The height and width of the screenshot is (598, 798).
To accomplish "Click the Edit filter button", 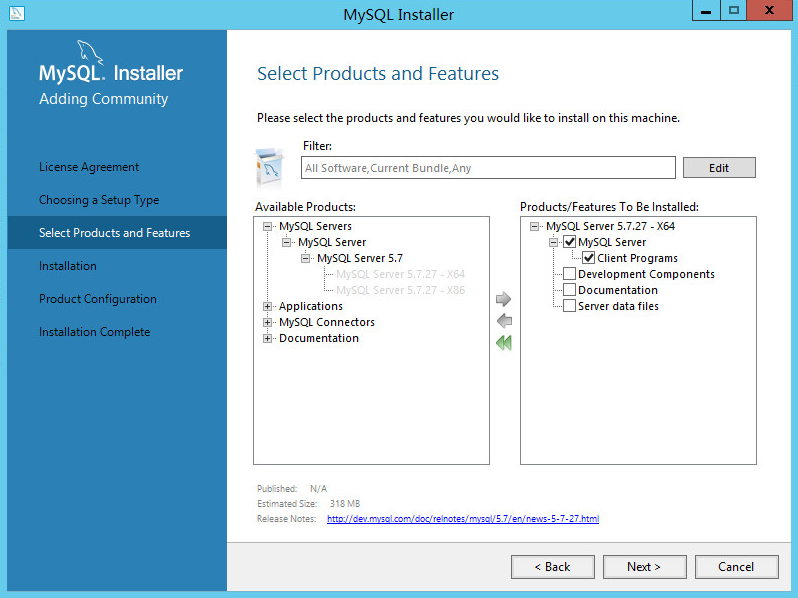I will (x=719, y=168).
